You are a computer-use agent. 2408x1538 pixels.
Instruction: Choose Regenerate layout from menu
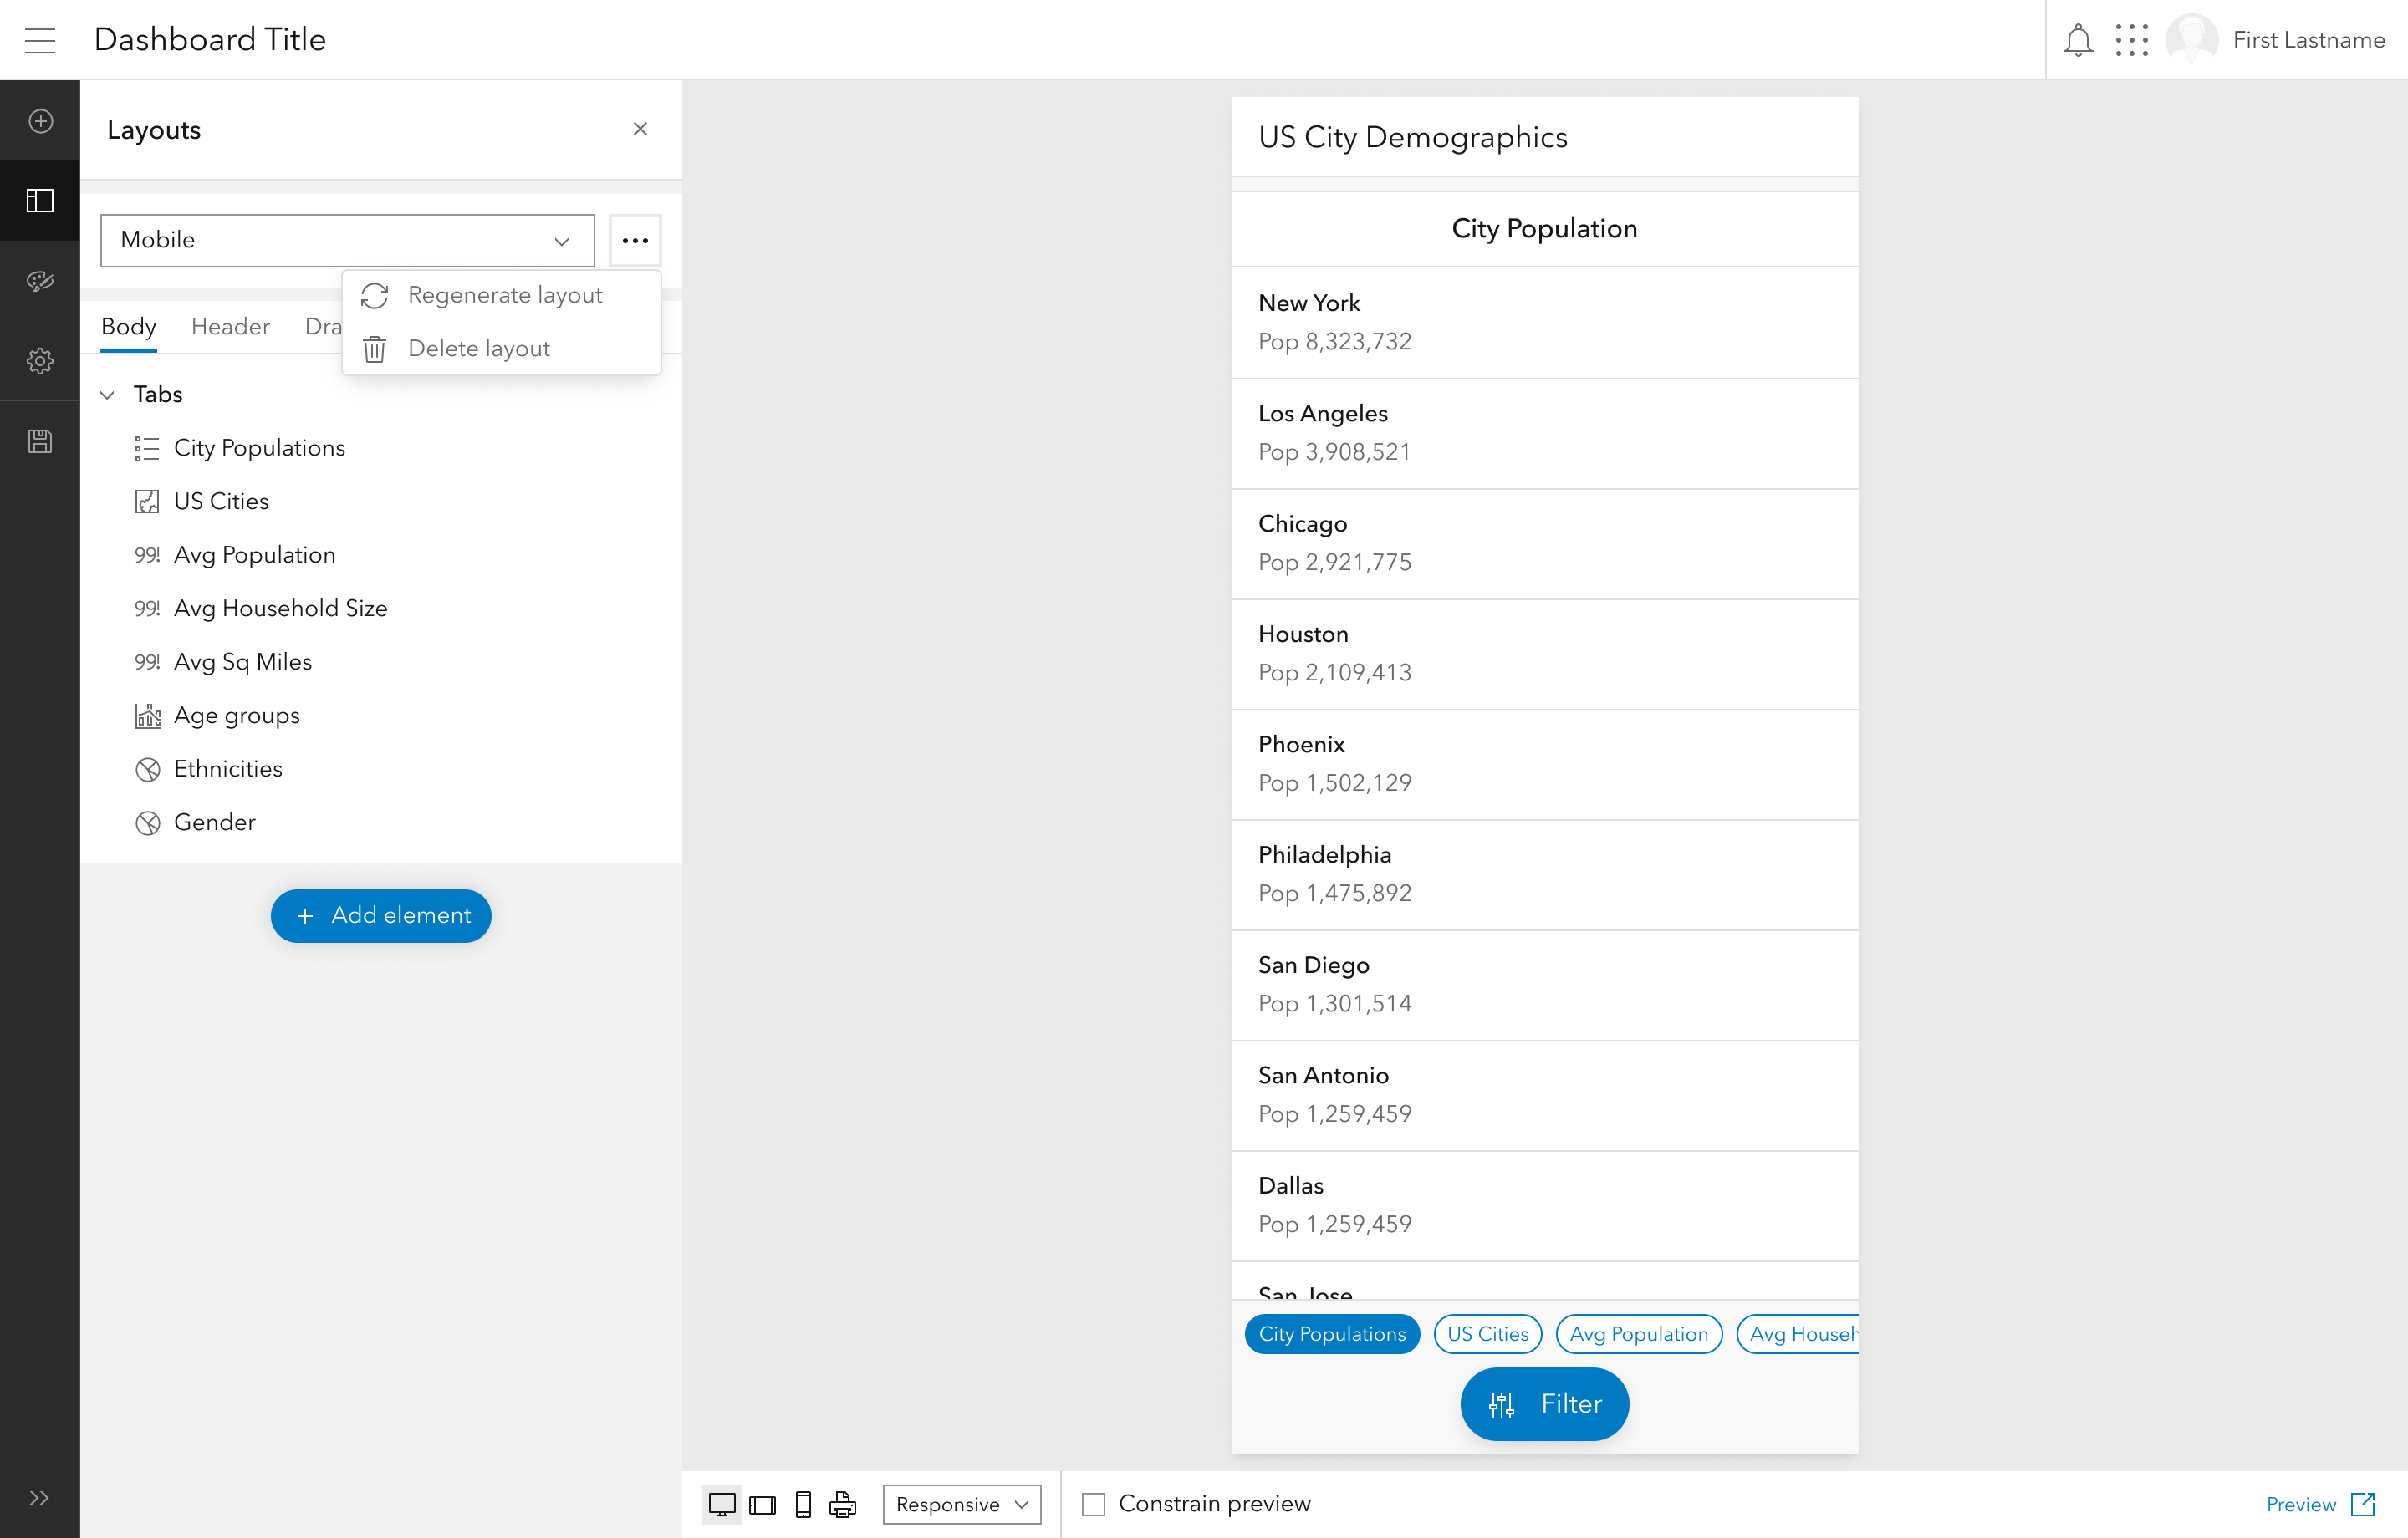pos(504,295)
